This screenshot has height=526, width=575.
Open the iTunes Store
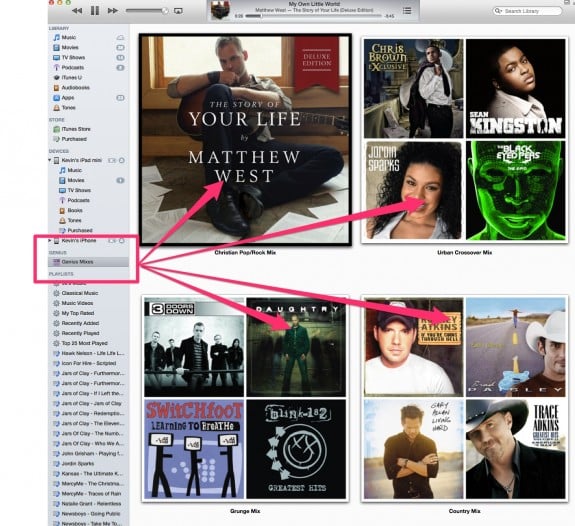point(76,129)
